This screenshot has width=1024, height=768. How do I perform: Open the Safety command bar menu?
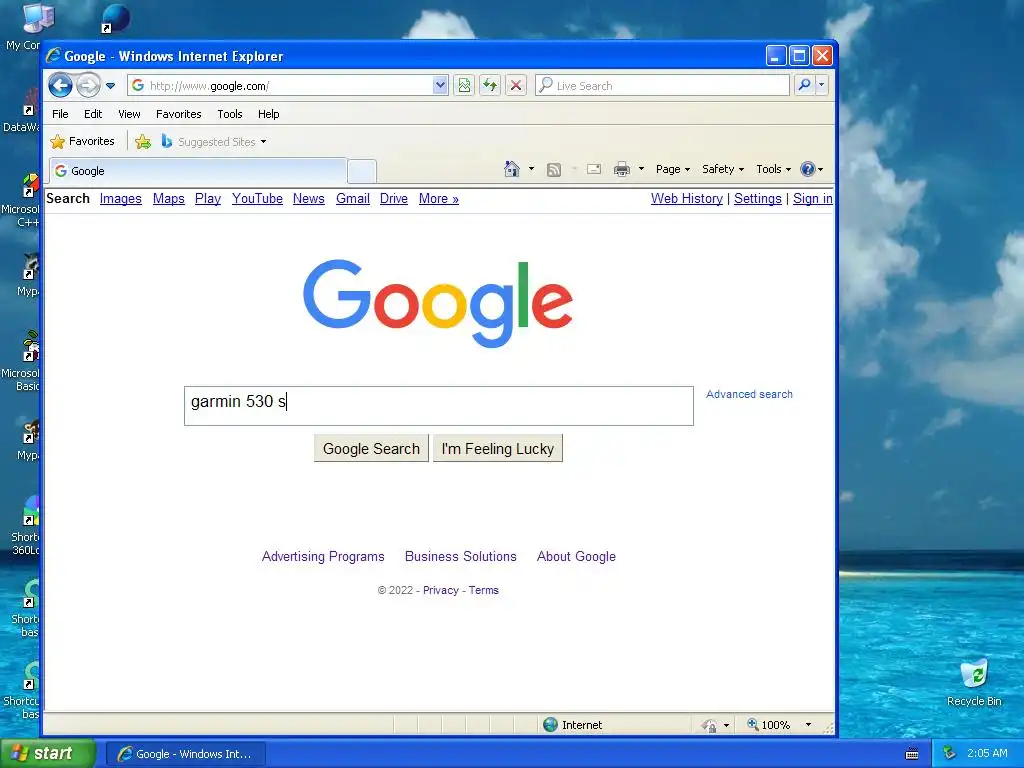722,169
